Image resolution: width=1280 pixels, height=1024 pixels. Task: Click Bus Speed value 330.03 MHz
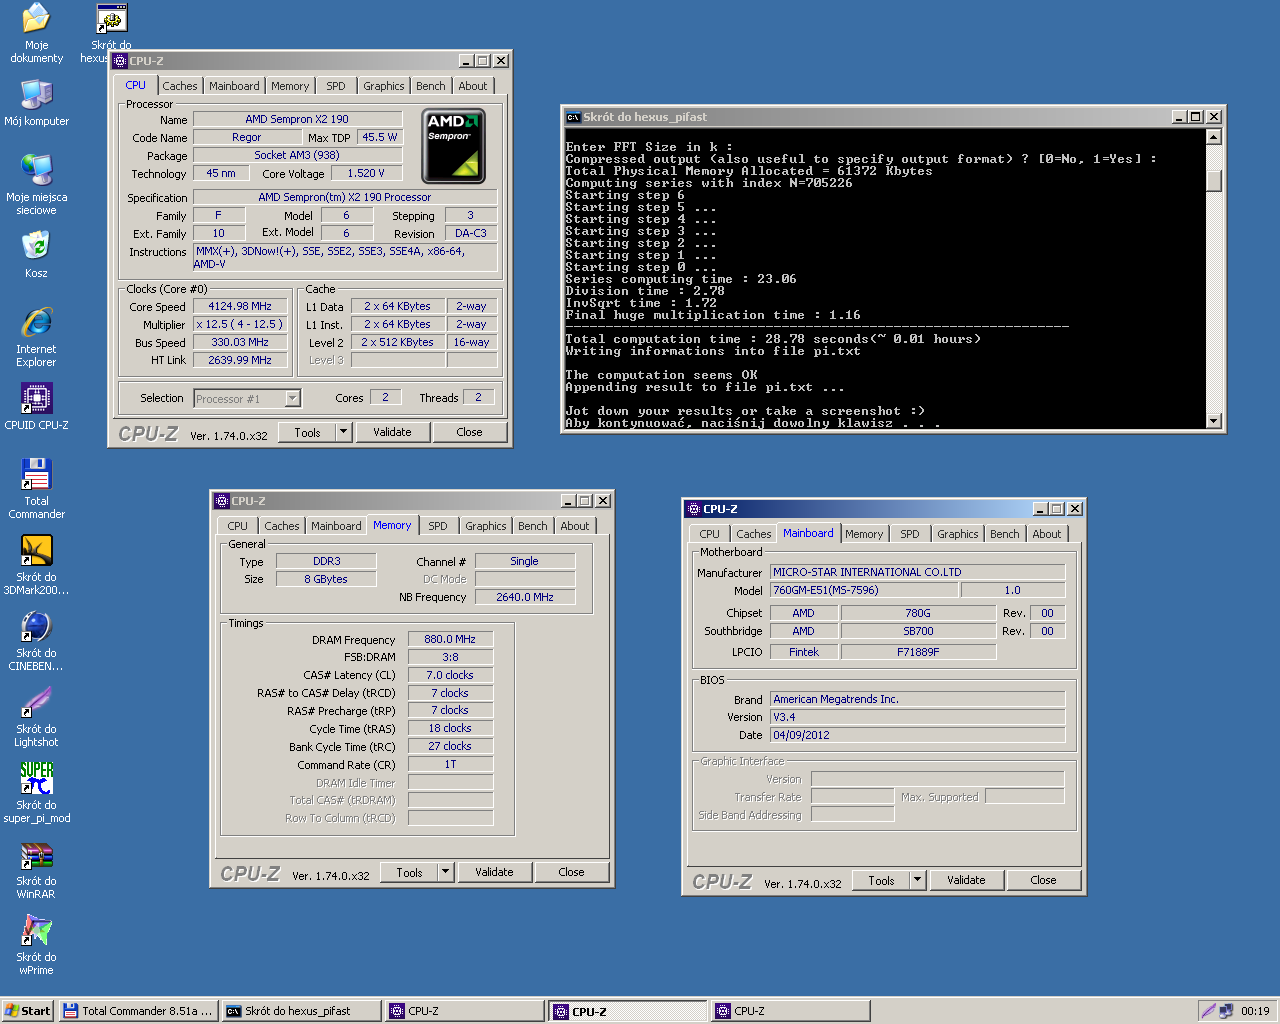(240, 342)
